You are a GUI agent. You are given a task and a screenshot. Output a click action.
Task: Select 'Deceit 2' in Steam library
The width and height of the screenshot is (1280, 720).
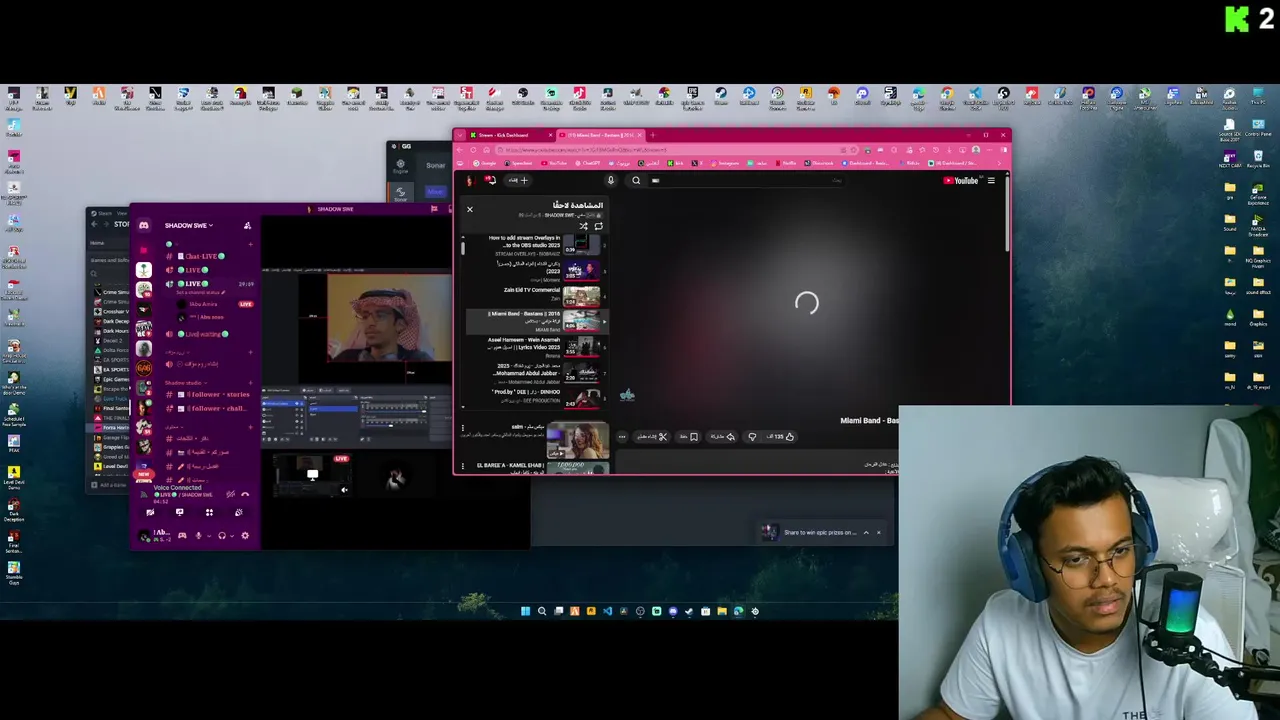tap(112, 340)
